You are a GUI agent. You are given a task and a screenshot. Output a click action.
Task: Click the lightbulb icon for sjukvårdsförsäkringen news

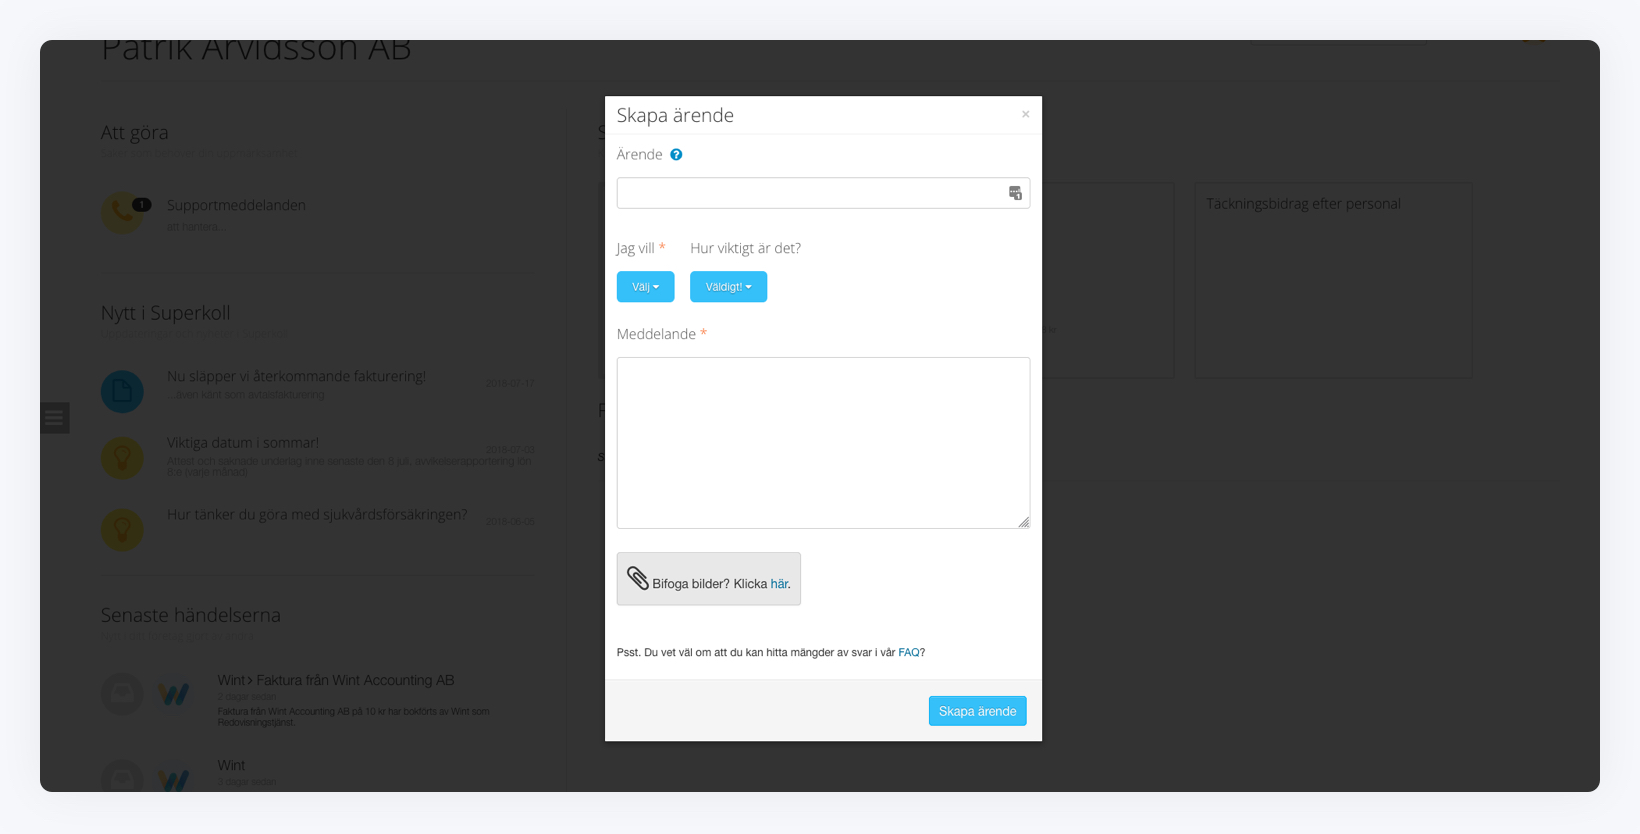[x=122, y=529]
